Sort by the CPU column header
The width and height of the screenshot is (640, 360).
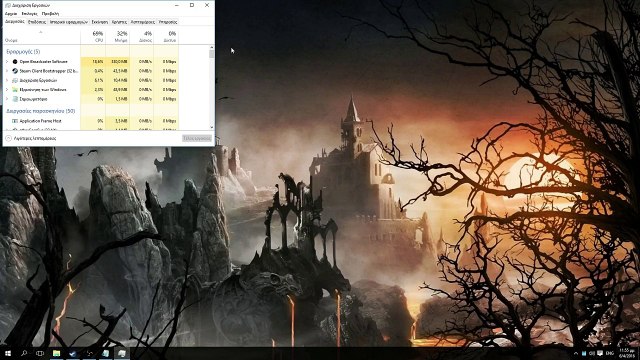tap(93, 36)
